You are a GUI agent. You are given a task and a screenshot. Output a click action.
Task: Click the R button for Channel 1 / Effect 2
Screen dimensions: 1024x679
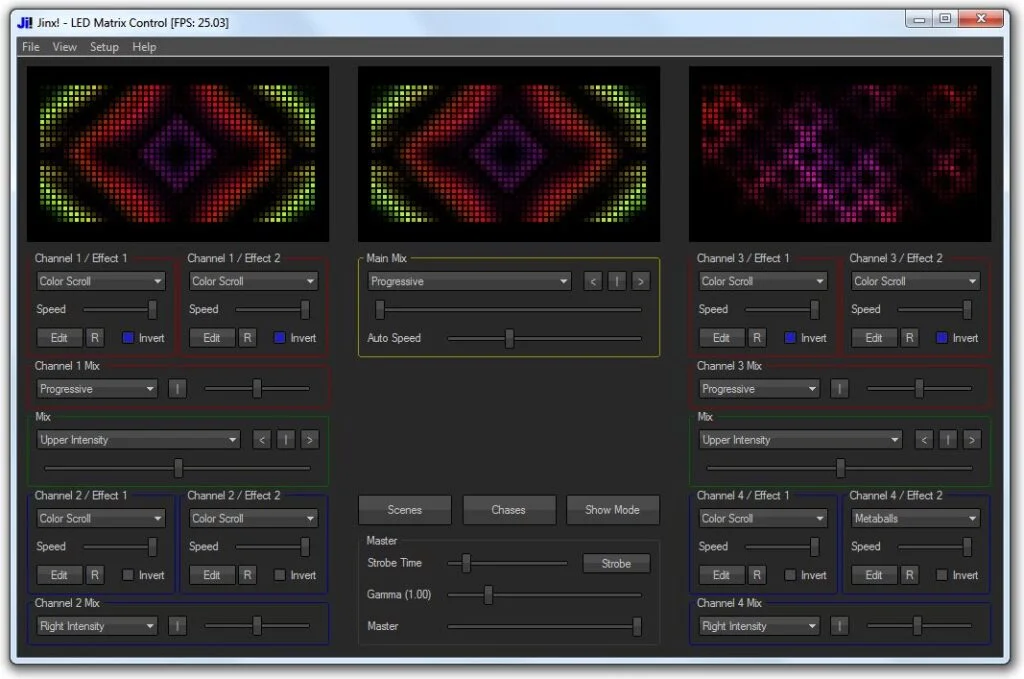(x=248, y=338)
